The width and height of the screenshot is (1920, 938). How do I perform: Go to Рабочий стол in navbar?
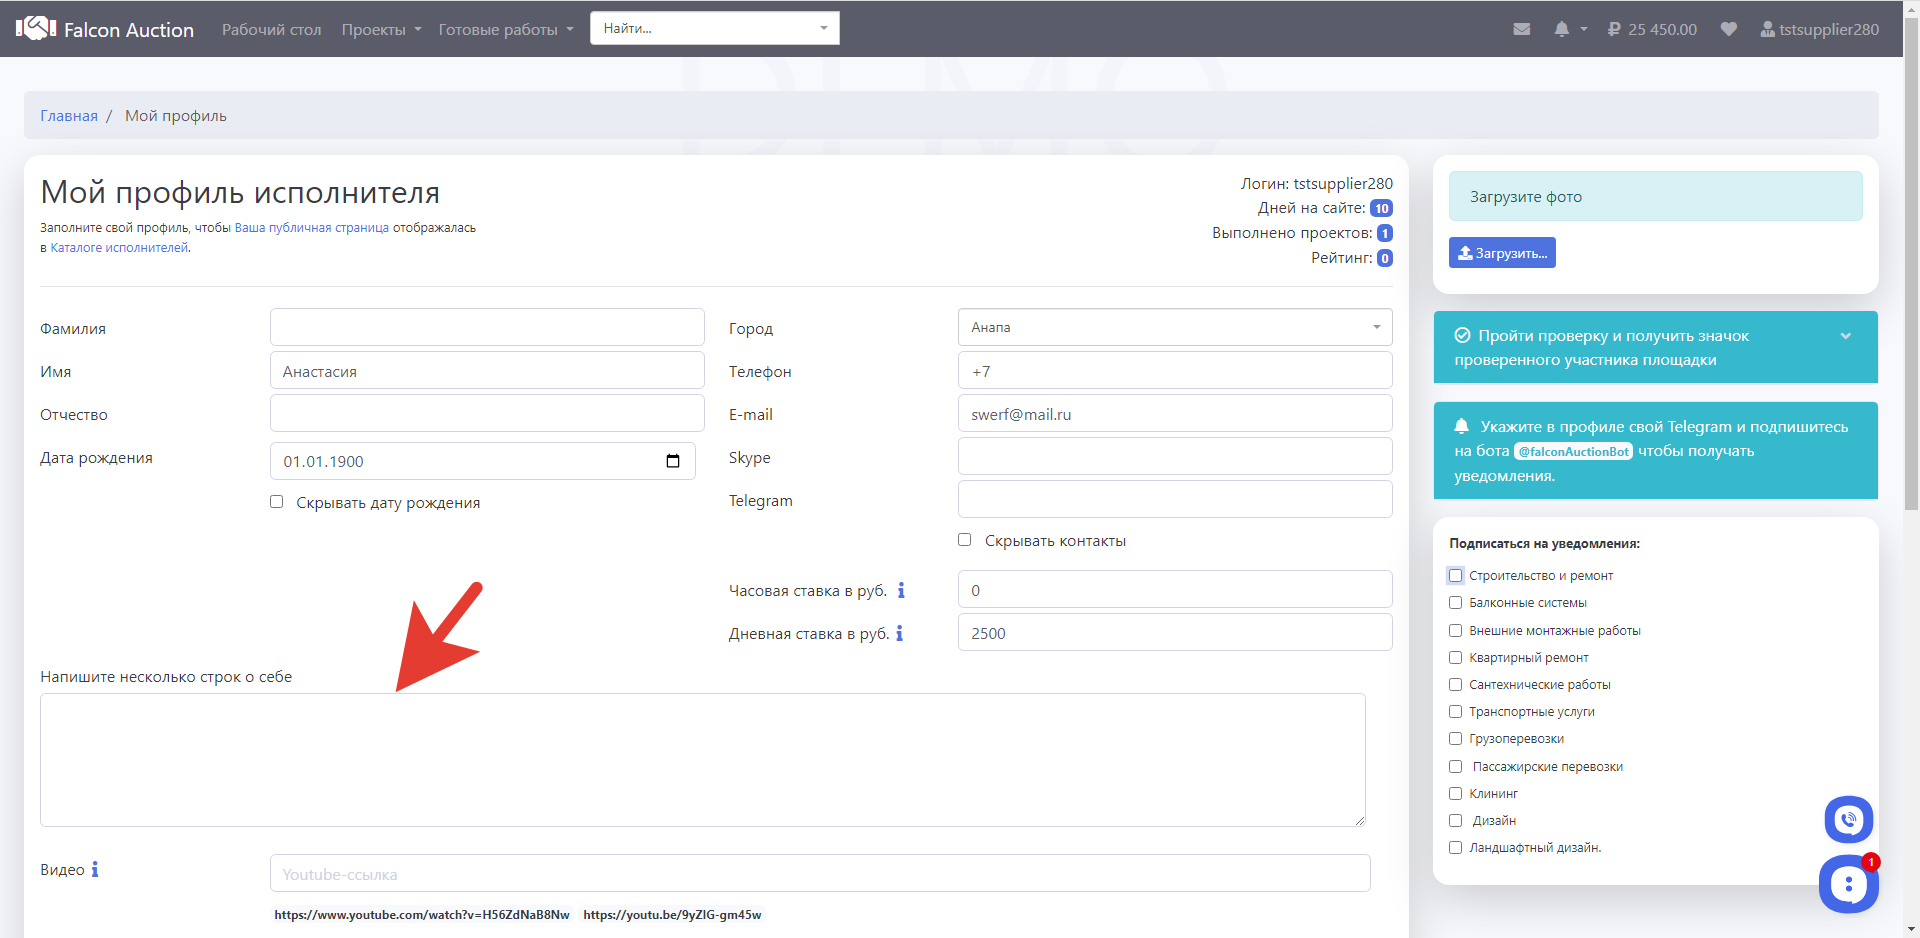(271, 29)
